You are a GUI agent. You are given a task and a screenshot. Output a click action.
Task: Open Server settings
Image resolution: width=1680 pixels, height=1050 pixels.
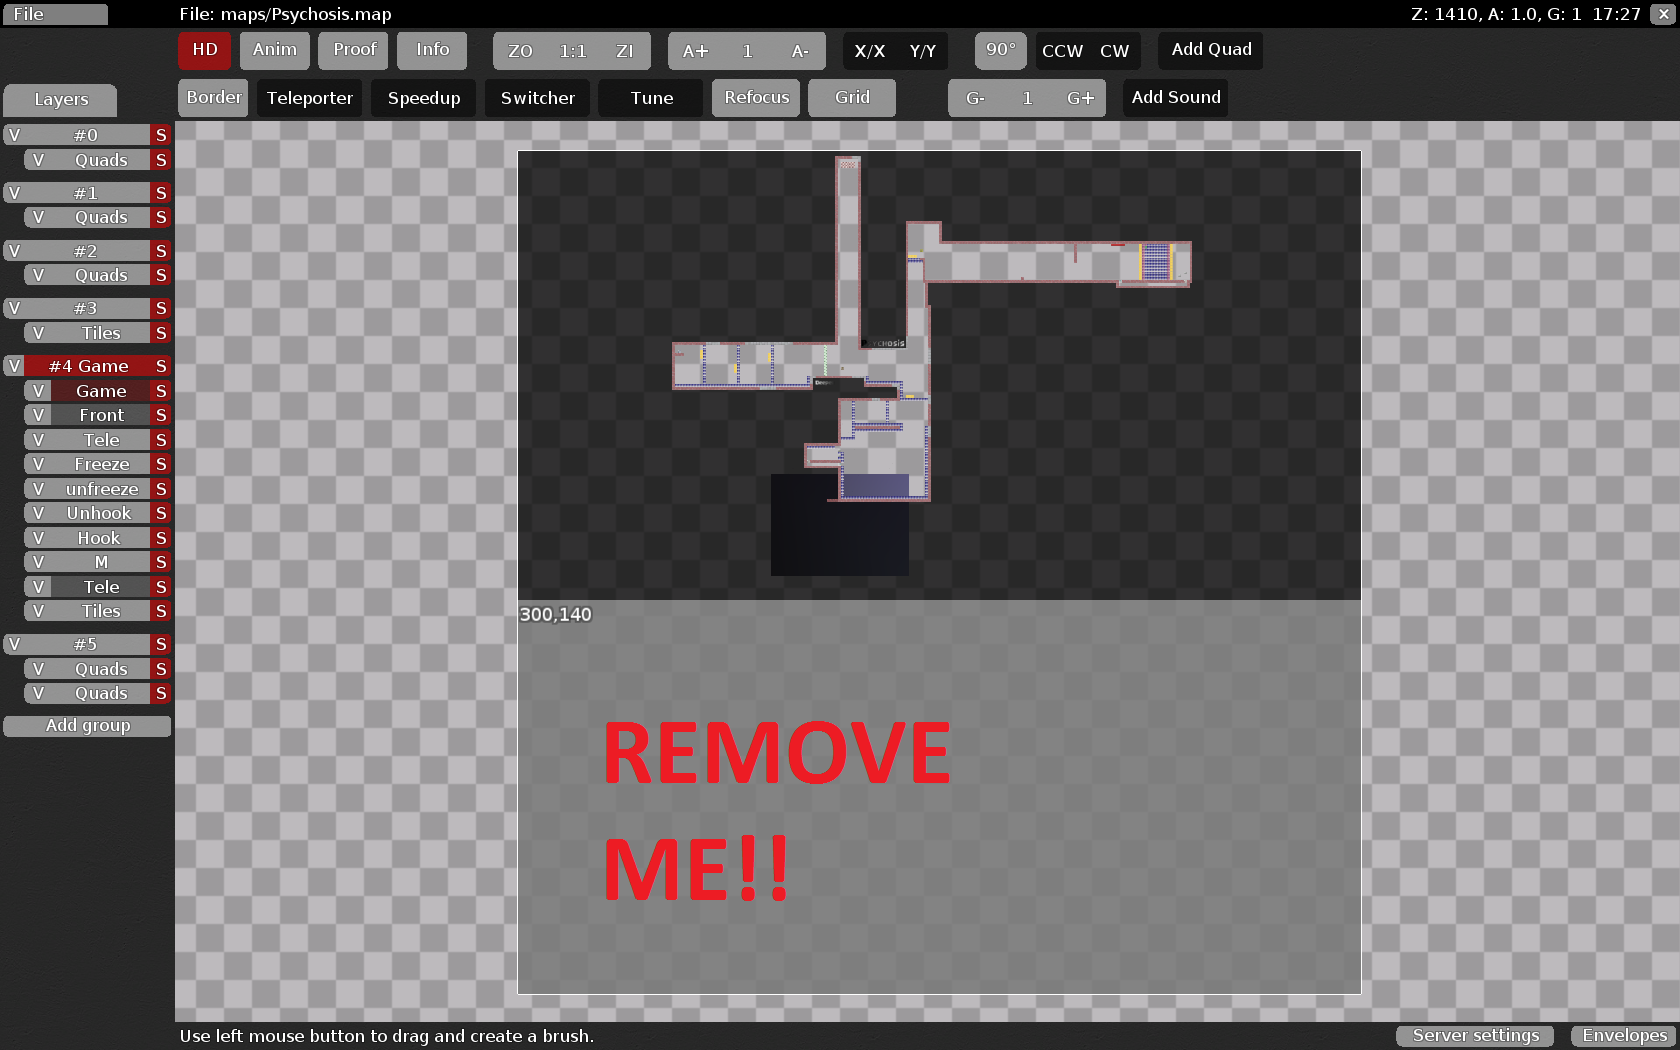[1475, 1036]
